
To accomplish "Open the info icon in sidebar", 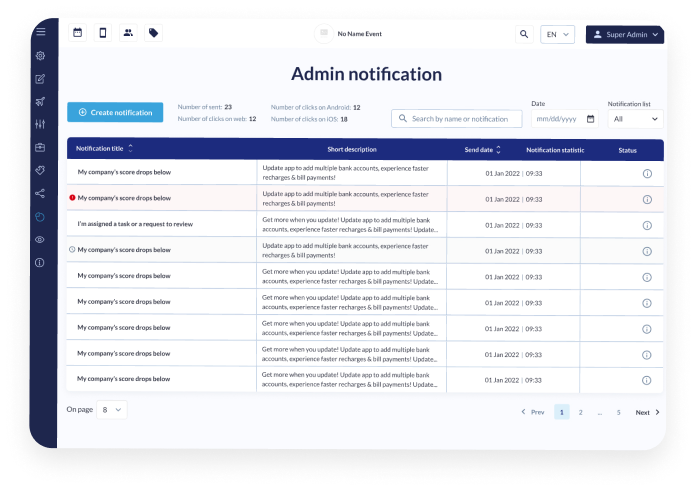I will coord(40,263).
